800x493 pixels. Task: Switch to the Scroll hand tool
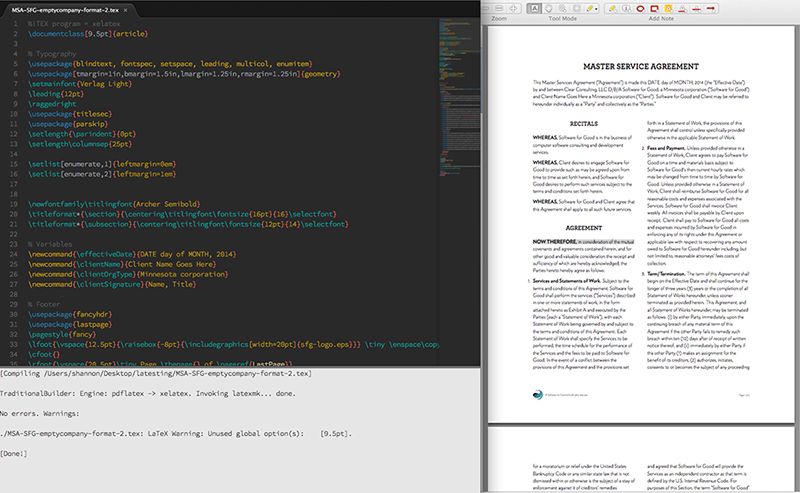pos(548,8)
